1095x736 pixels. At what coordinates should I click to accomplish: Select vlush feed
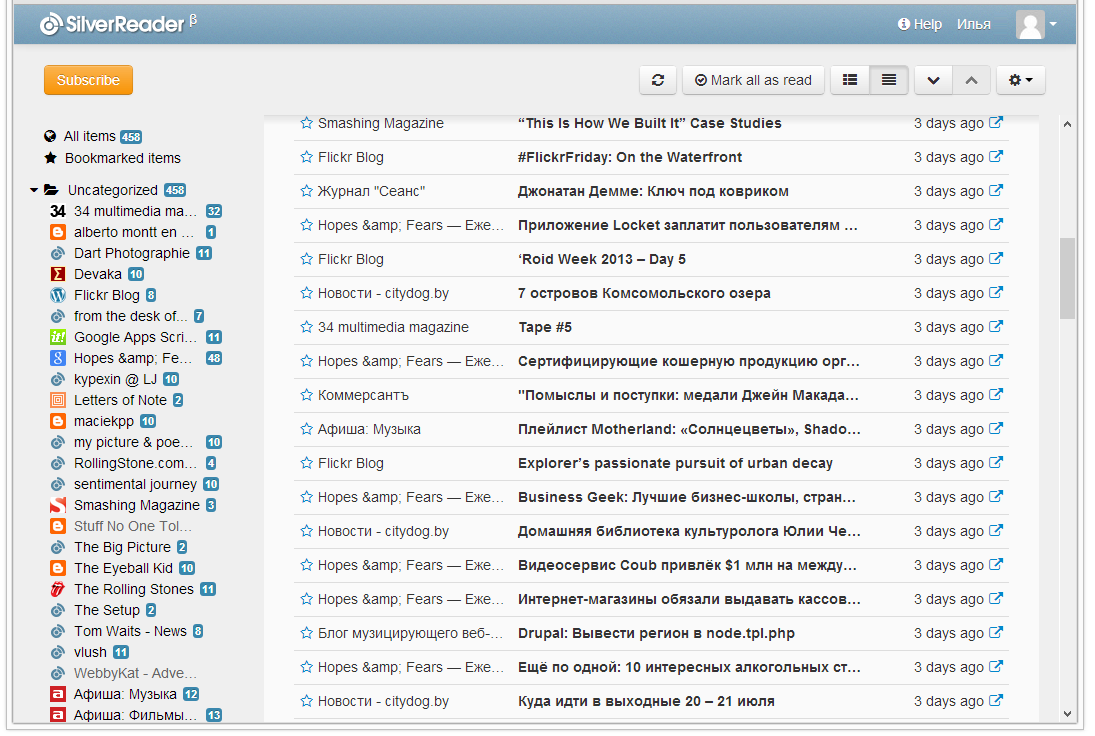[89, 652]
